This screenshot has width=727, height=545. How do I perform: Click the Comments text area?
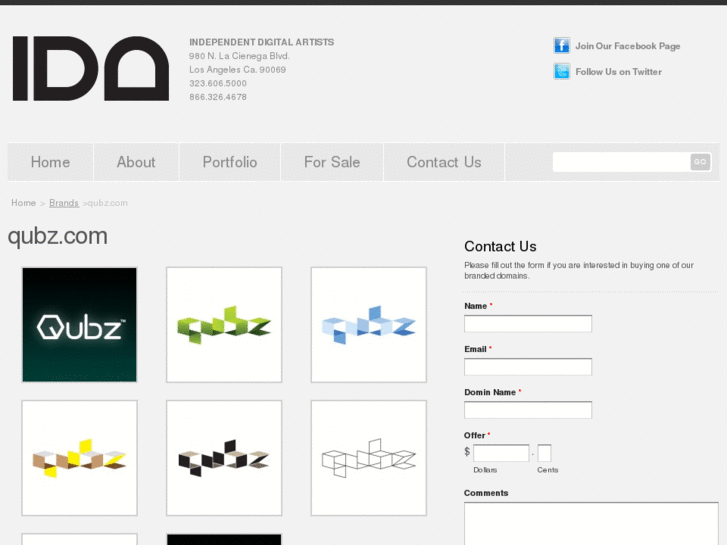(591, 523)
